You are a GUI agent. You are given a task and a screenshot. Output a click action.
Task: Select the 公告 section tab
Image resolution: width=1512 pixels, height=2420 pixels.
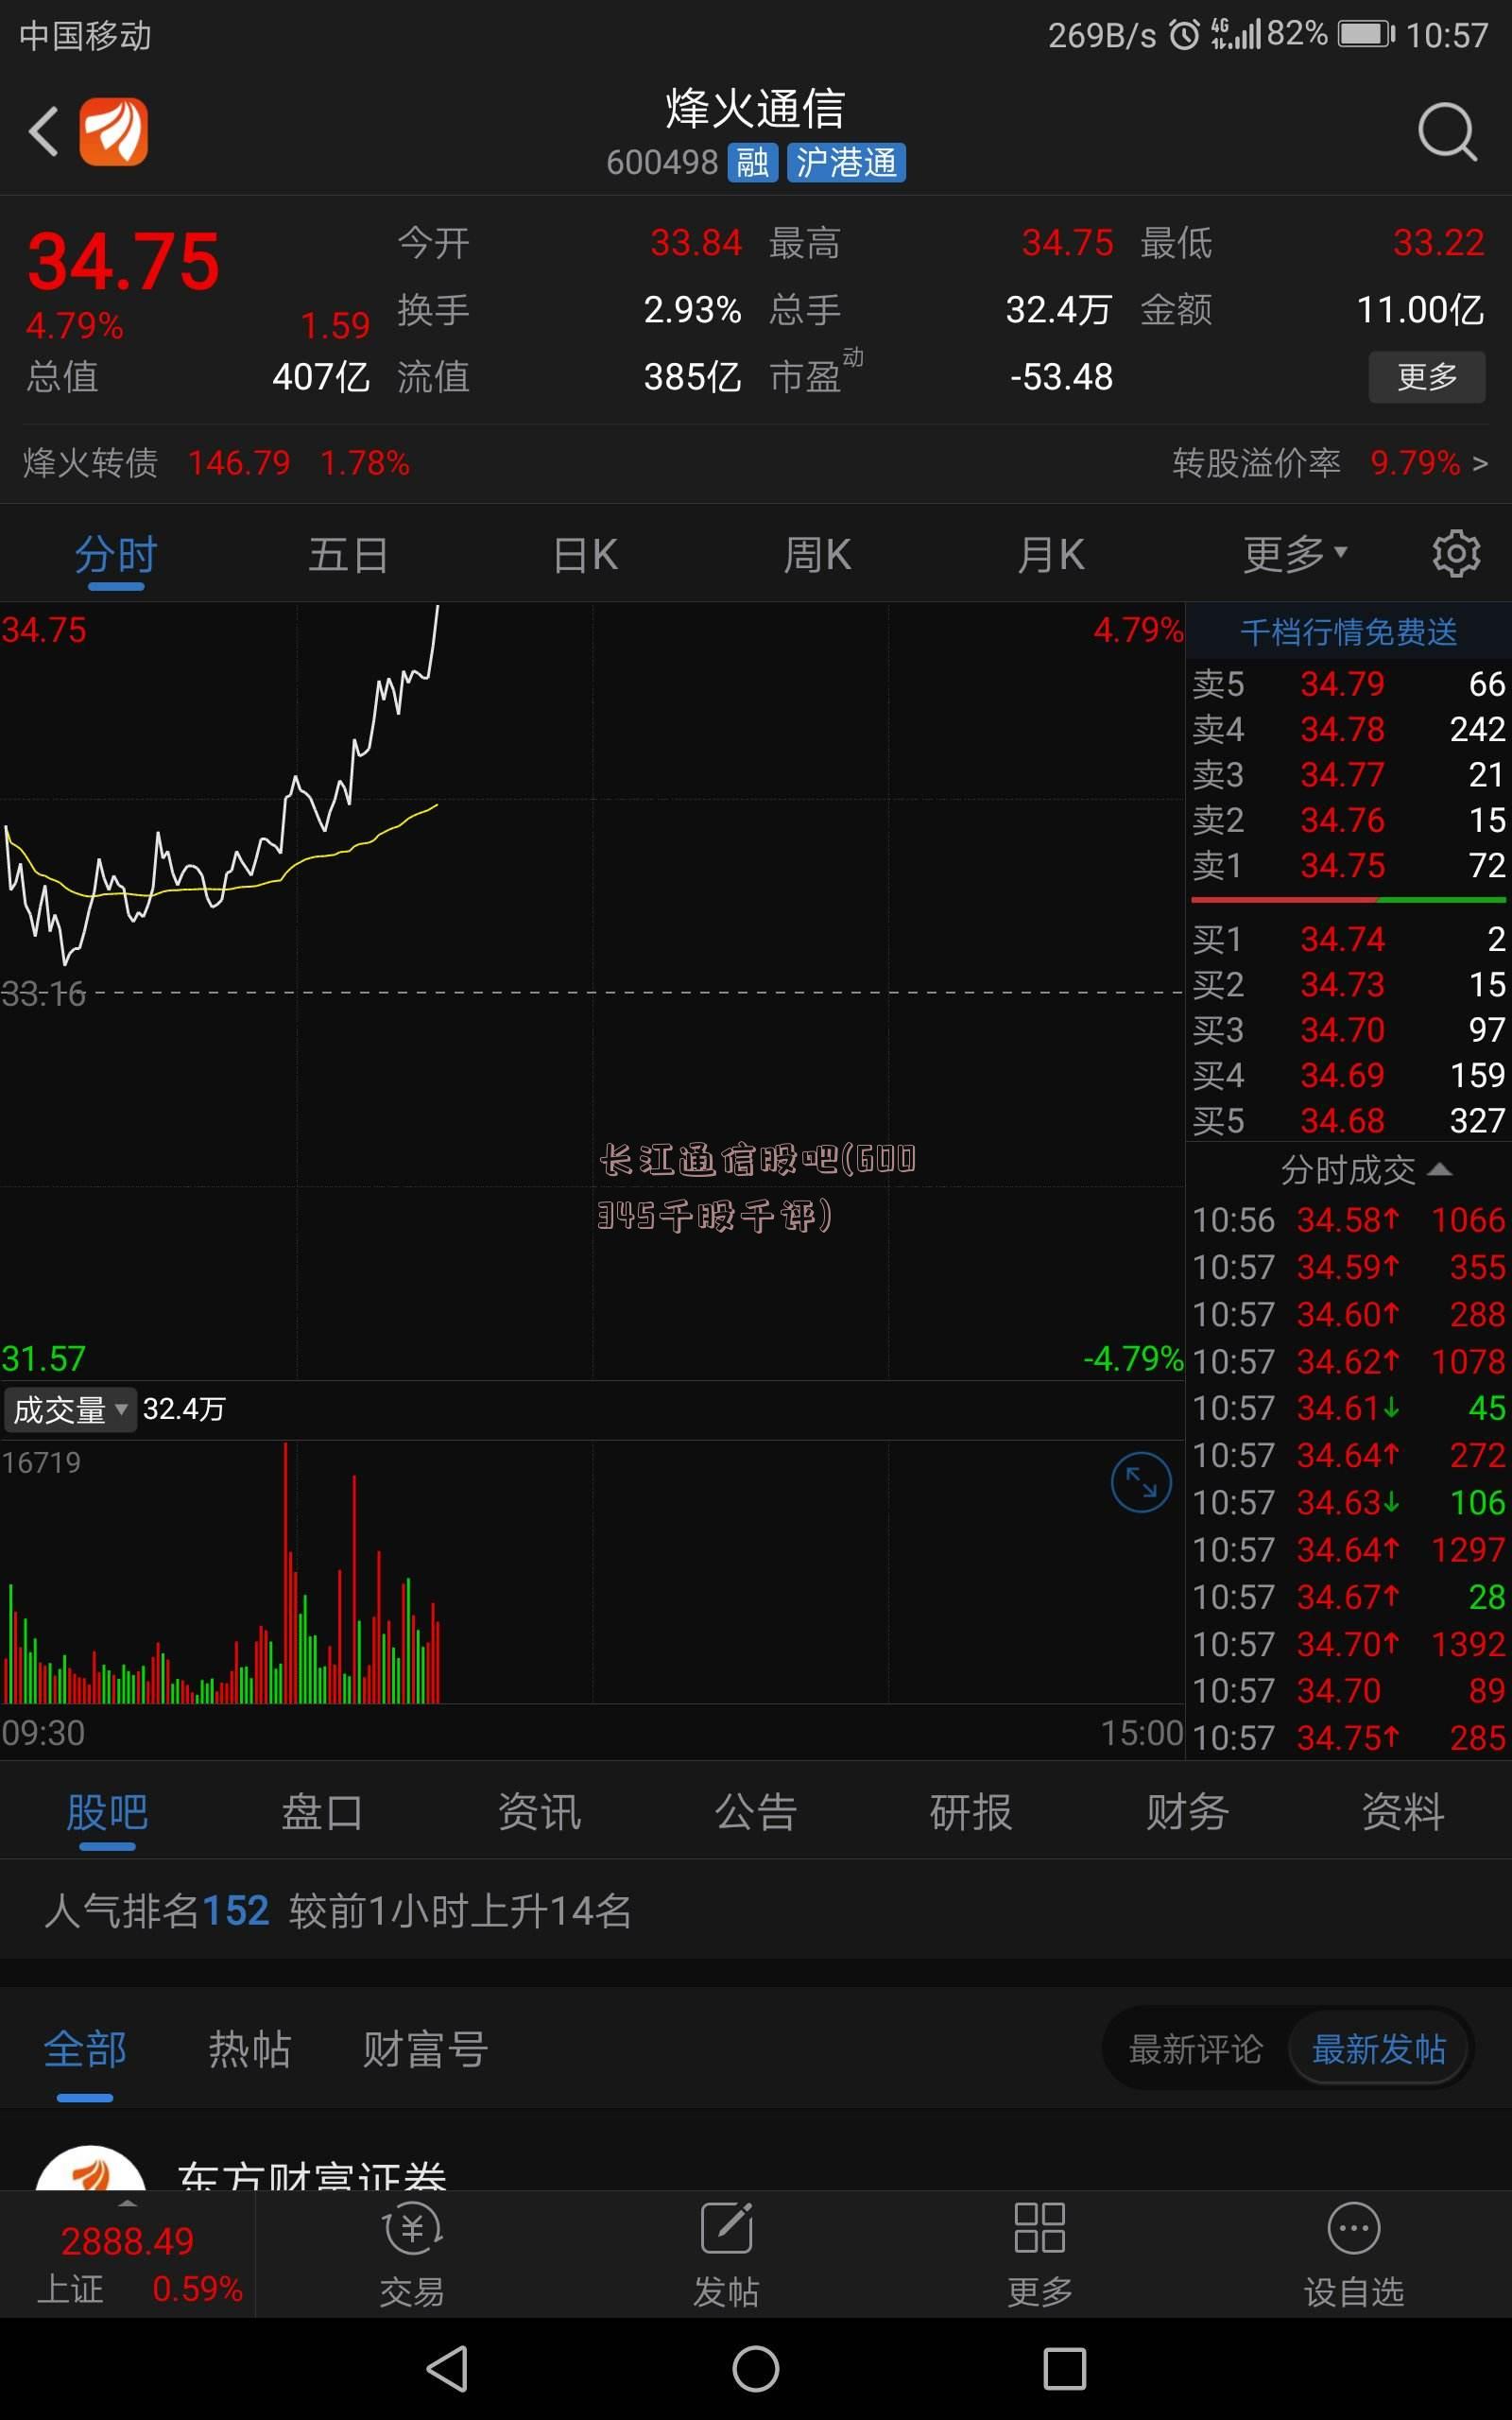pyautogui.click(x=755, y=1812)
